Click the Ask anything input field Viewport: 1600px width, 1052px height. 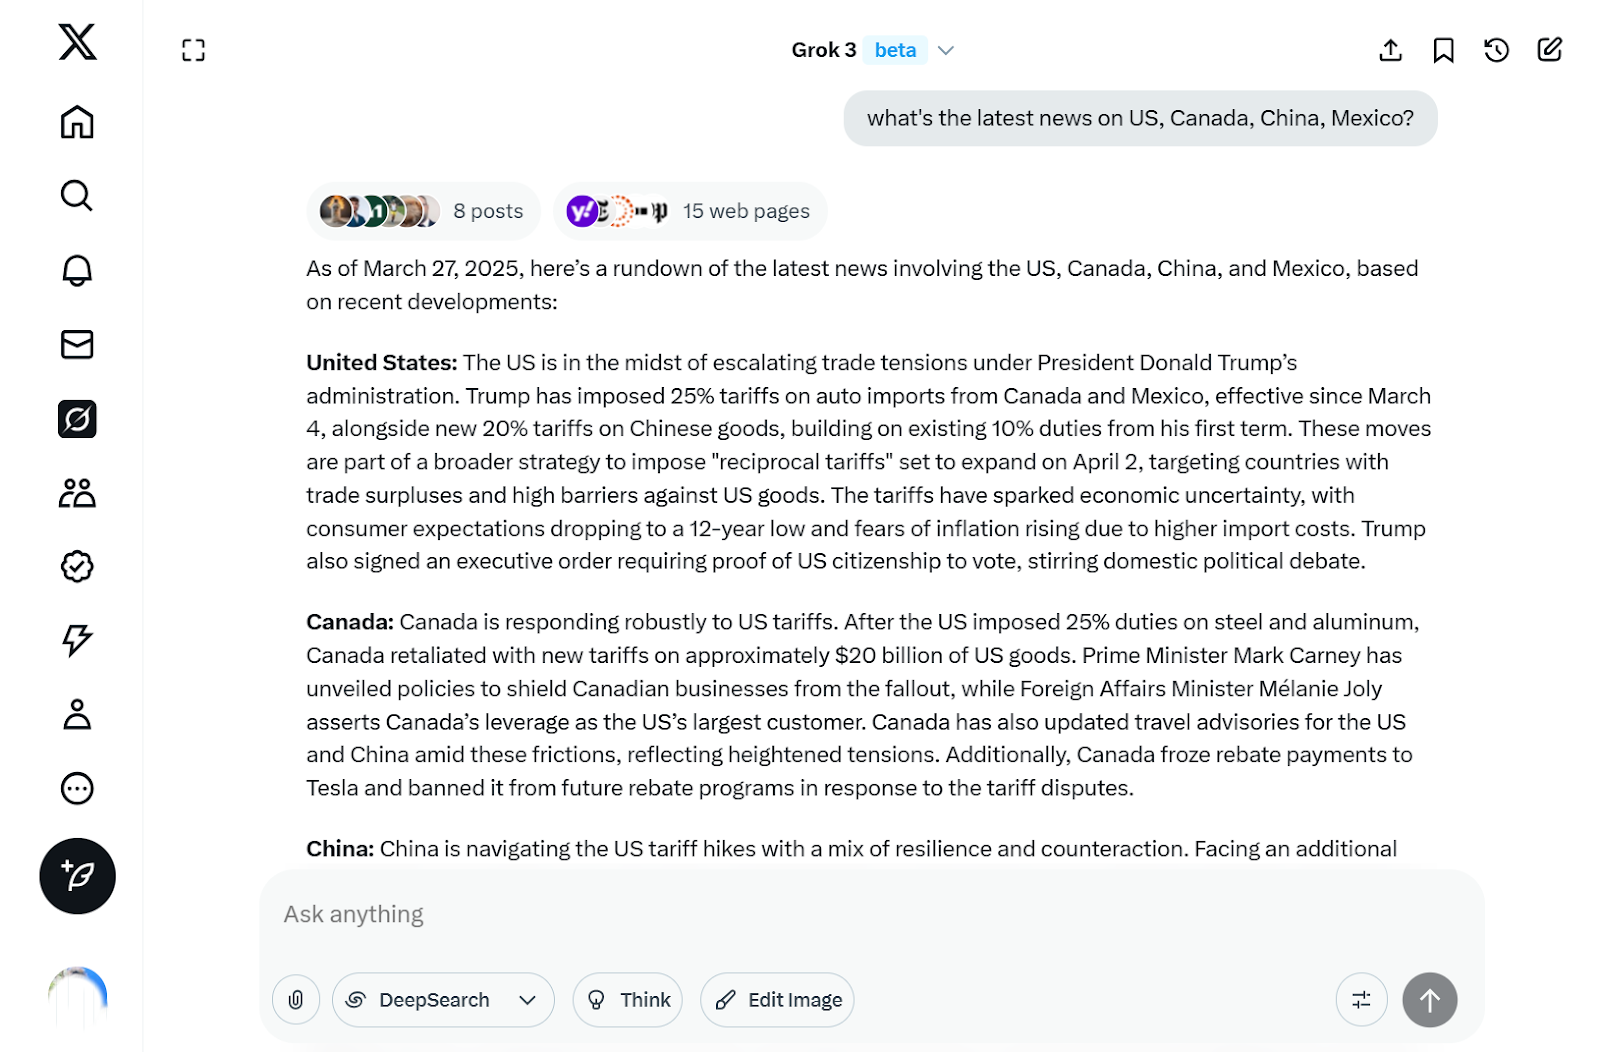point(700,913)
